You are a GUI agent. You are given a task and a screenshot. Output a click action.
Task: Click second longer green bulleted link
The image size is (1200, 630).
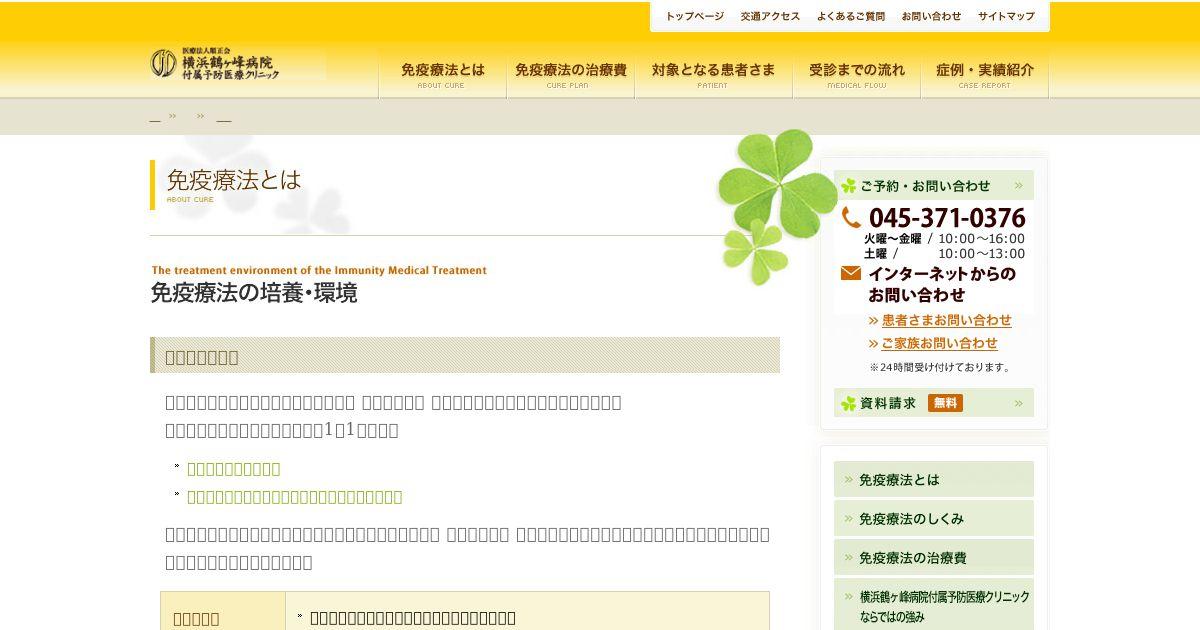[295, 497]
